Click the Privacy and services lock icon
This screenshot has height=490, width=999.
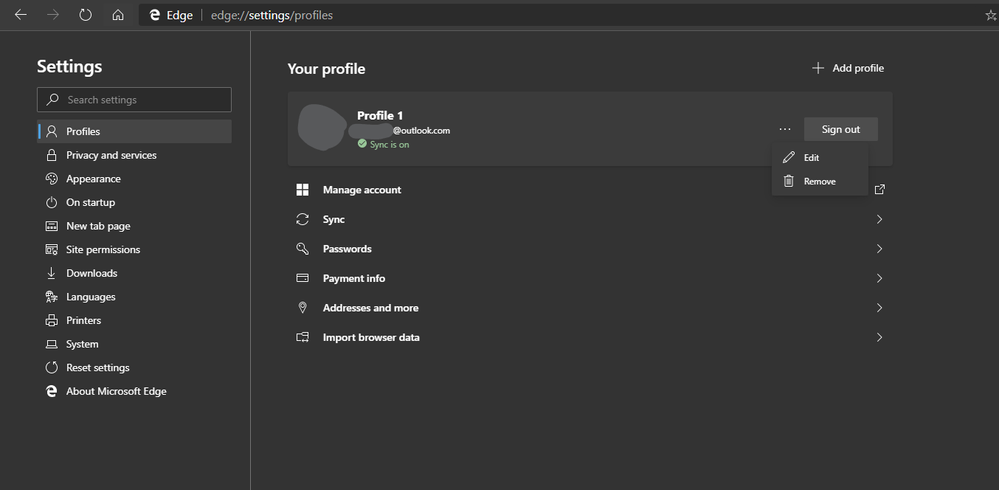tap(52, 155)
